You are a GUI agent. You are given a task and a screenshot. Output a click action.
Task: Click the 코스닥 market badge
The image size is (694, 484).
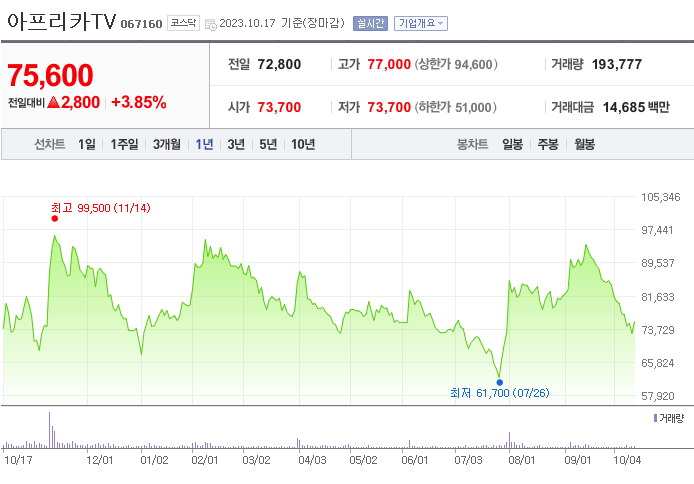pos(183,23)
